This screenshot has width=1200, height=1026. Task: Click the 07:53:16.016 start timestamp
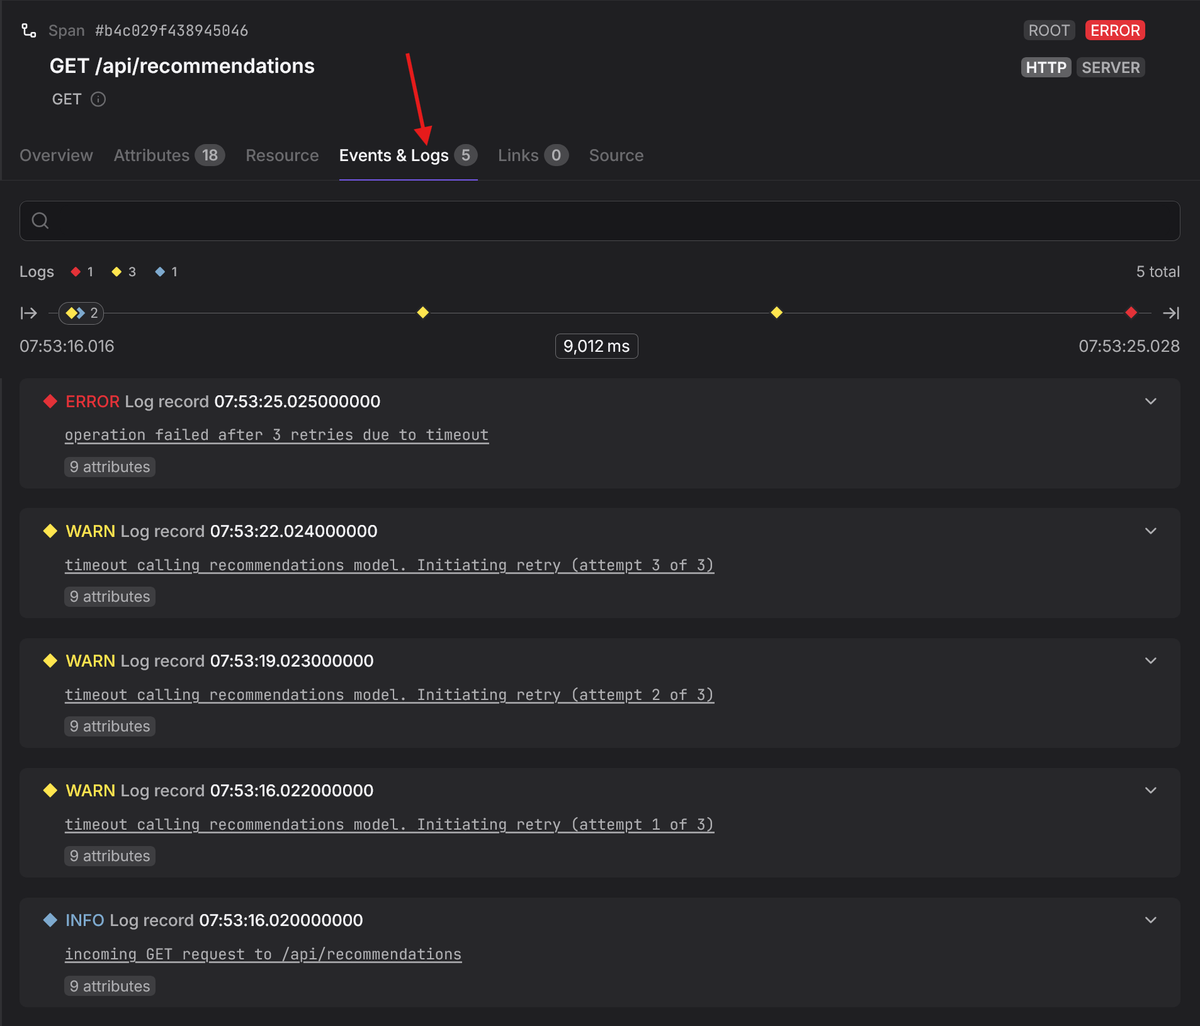point(67,346)
